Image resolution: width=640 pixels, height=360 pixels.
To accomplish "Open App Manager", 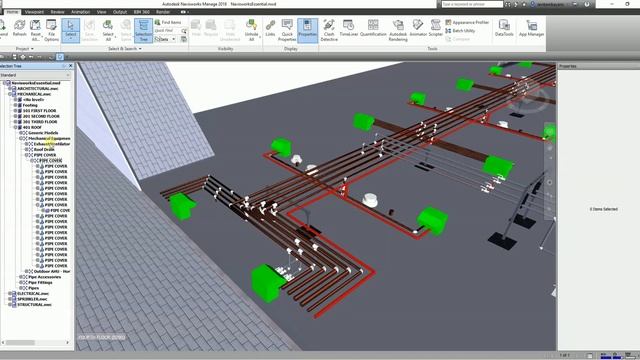I will click(531, 28).
